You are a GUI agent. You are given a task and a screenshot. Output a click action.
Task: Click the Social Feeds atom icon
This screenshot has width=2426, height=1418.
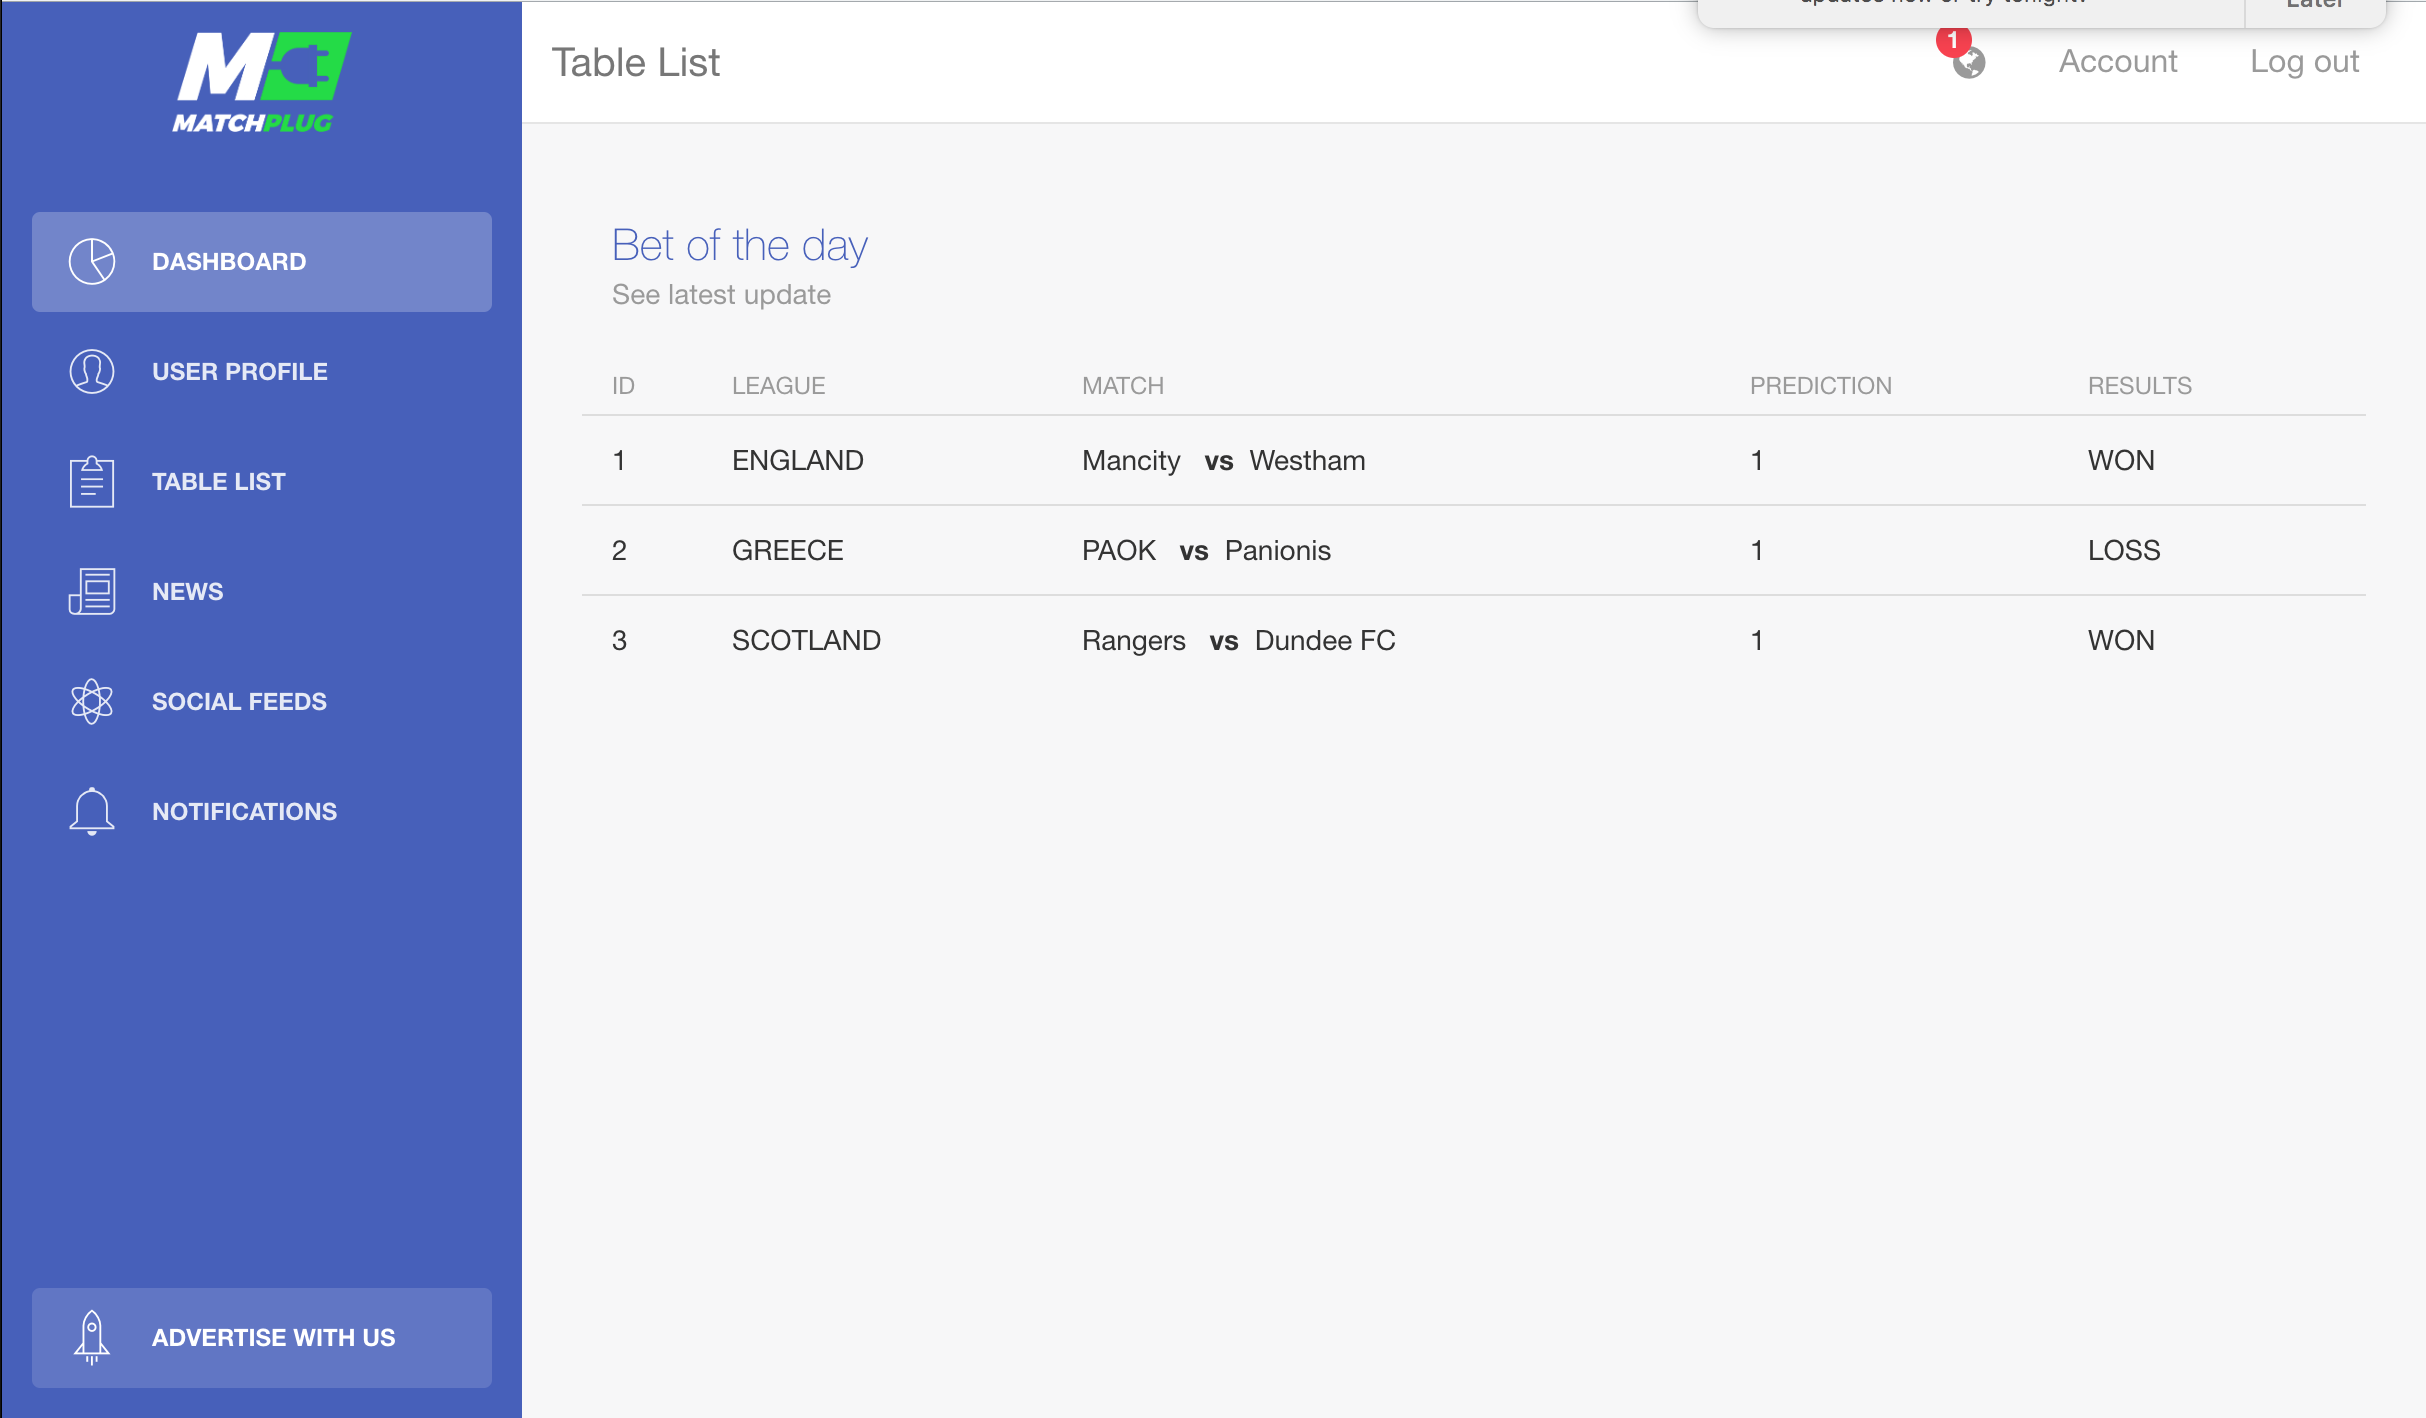92,702
